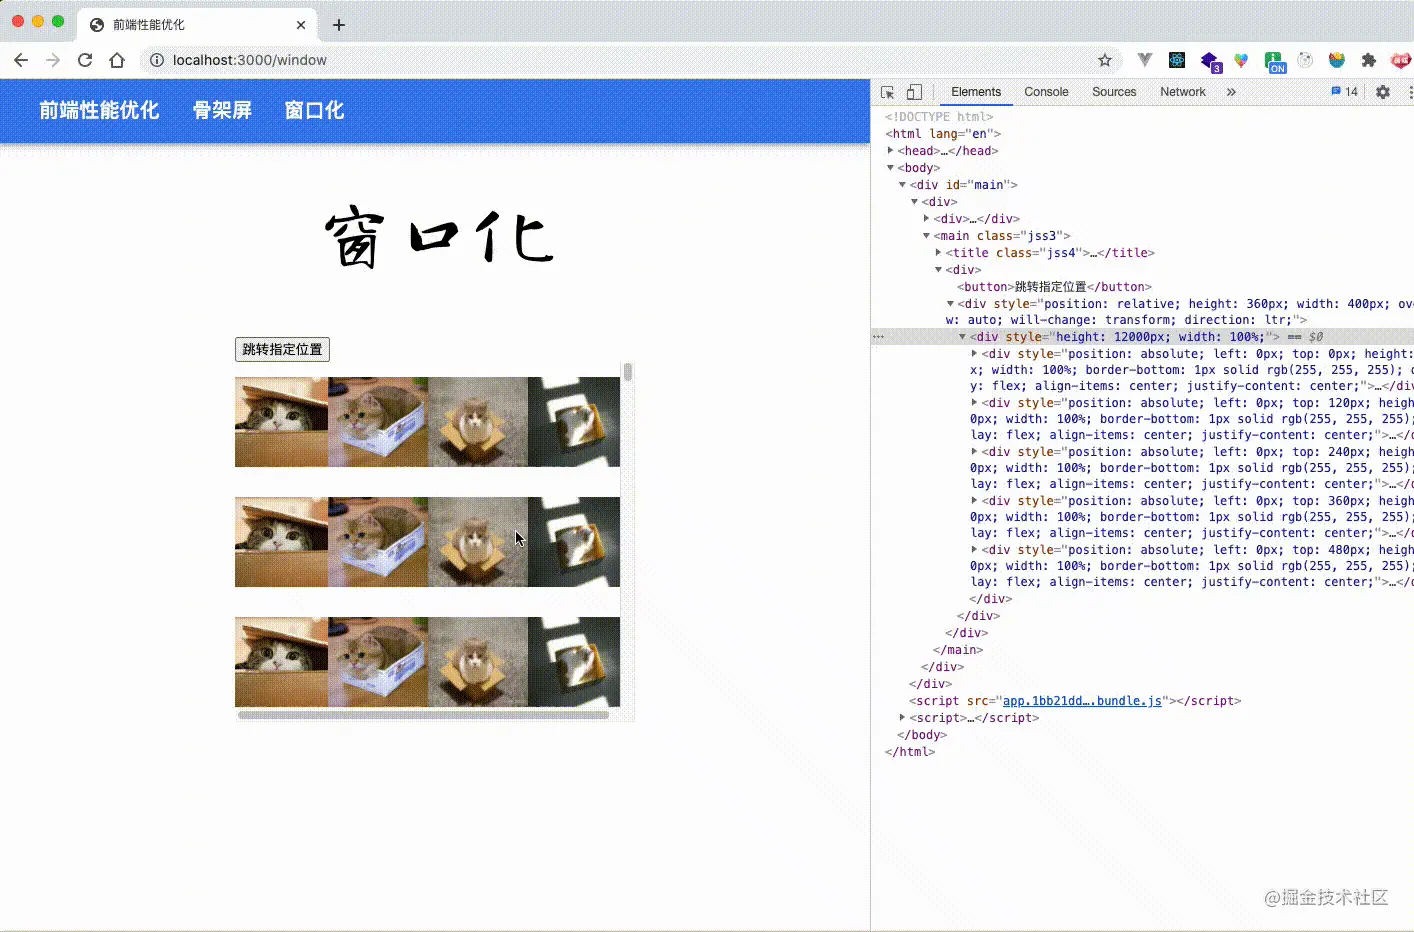Show more DevTools tabs chevron
Screen dimensions: 1414x932
tap(1231, 92)
